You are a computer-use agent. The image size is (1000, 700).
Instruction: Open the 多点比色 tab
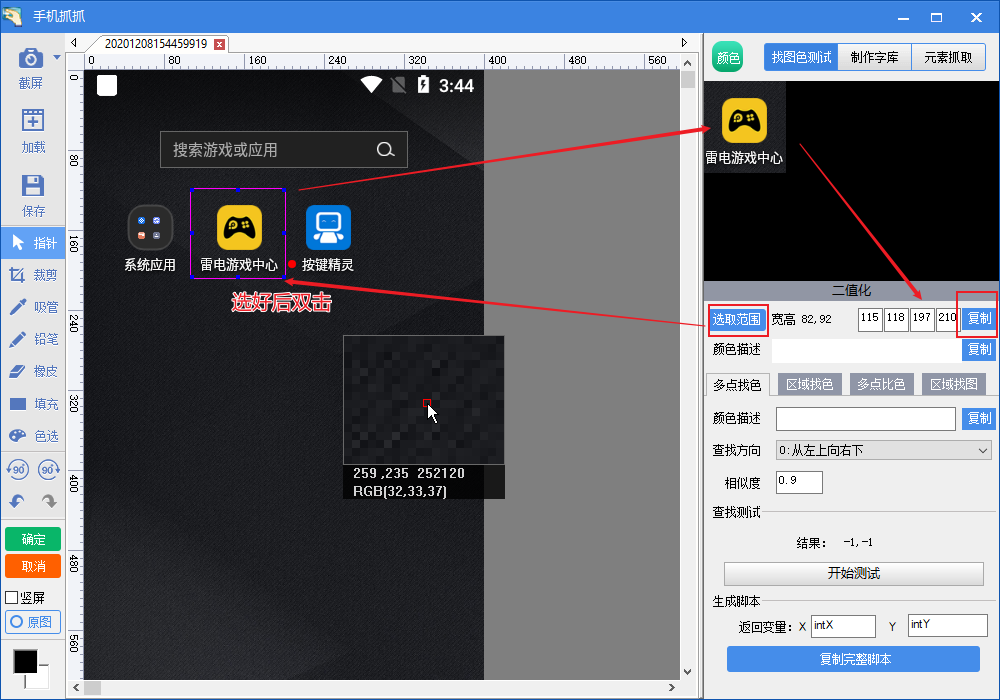(881, 384)
